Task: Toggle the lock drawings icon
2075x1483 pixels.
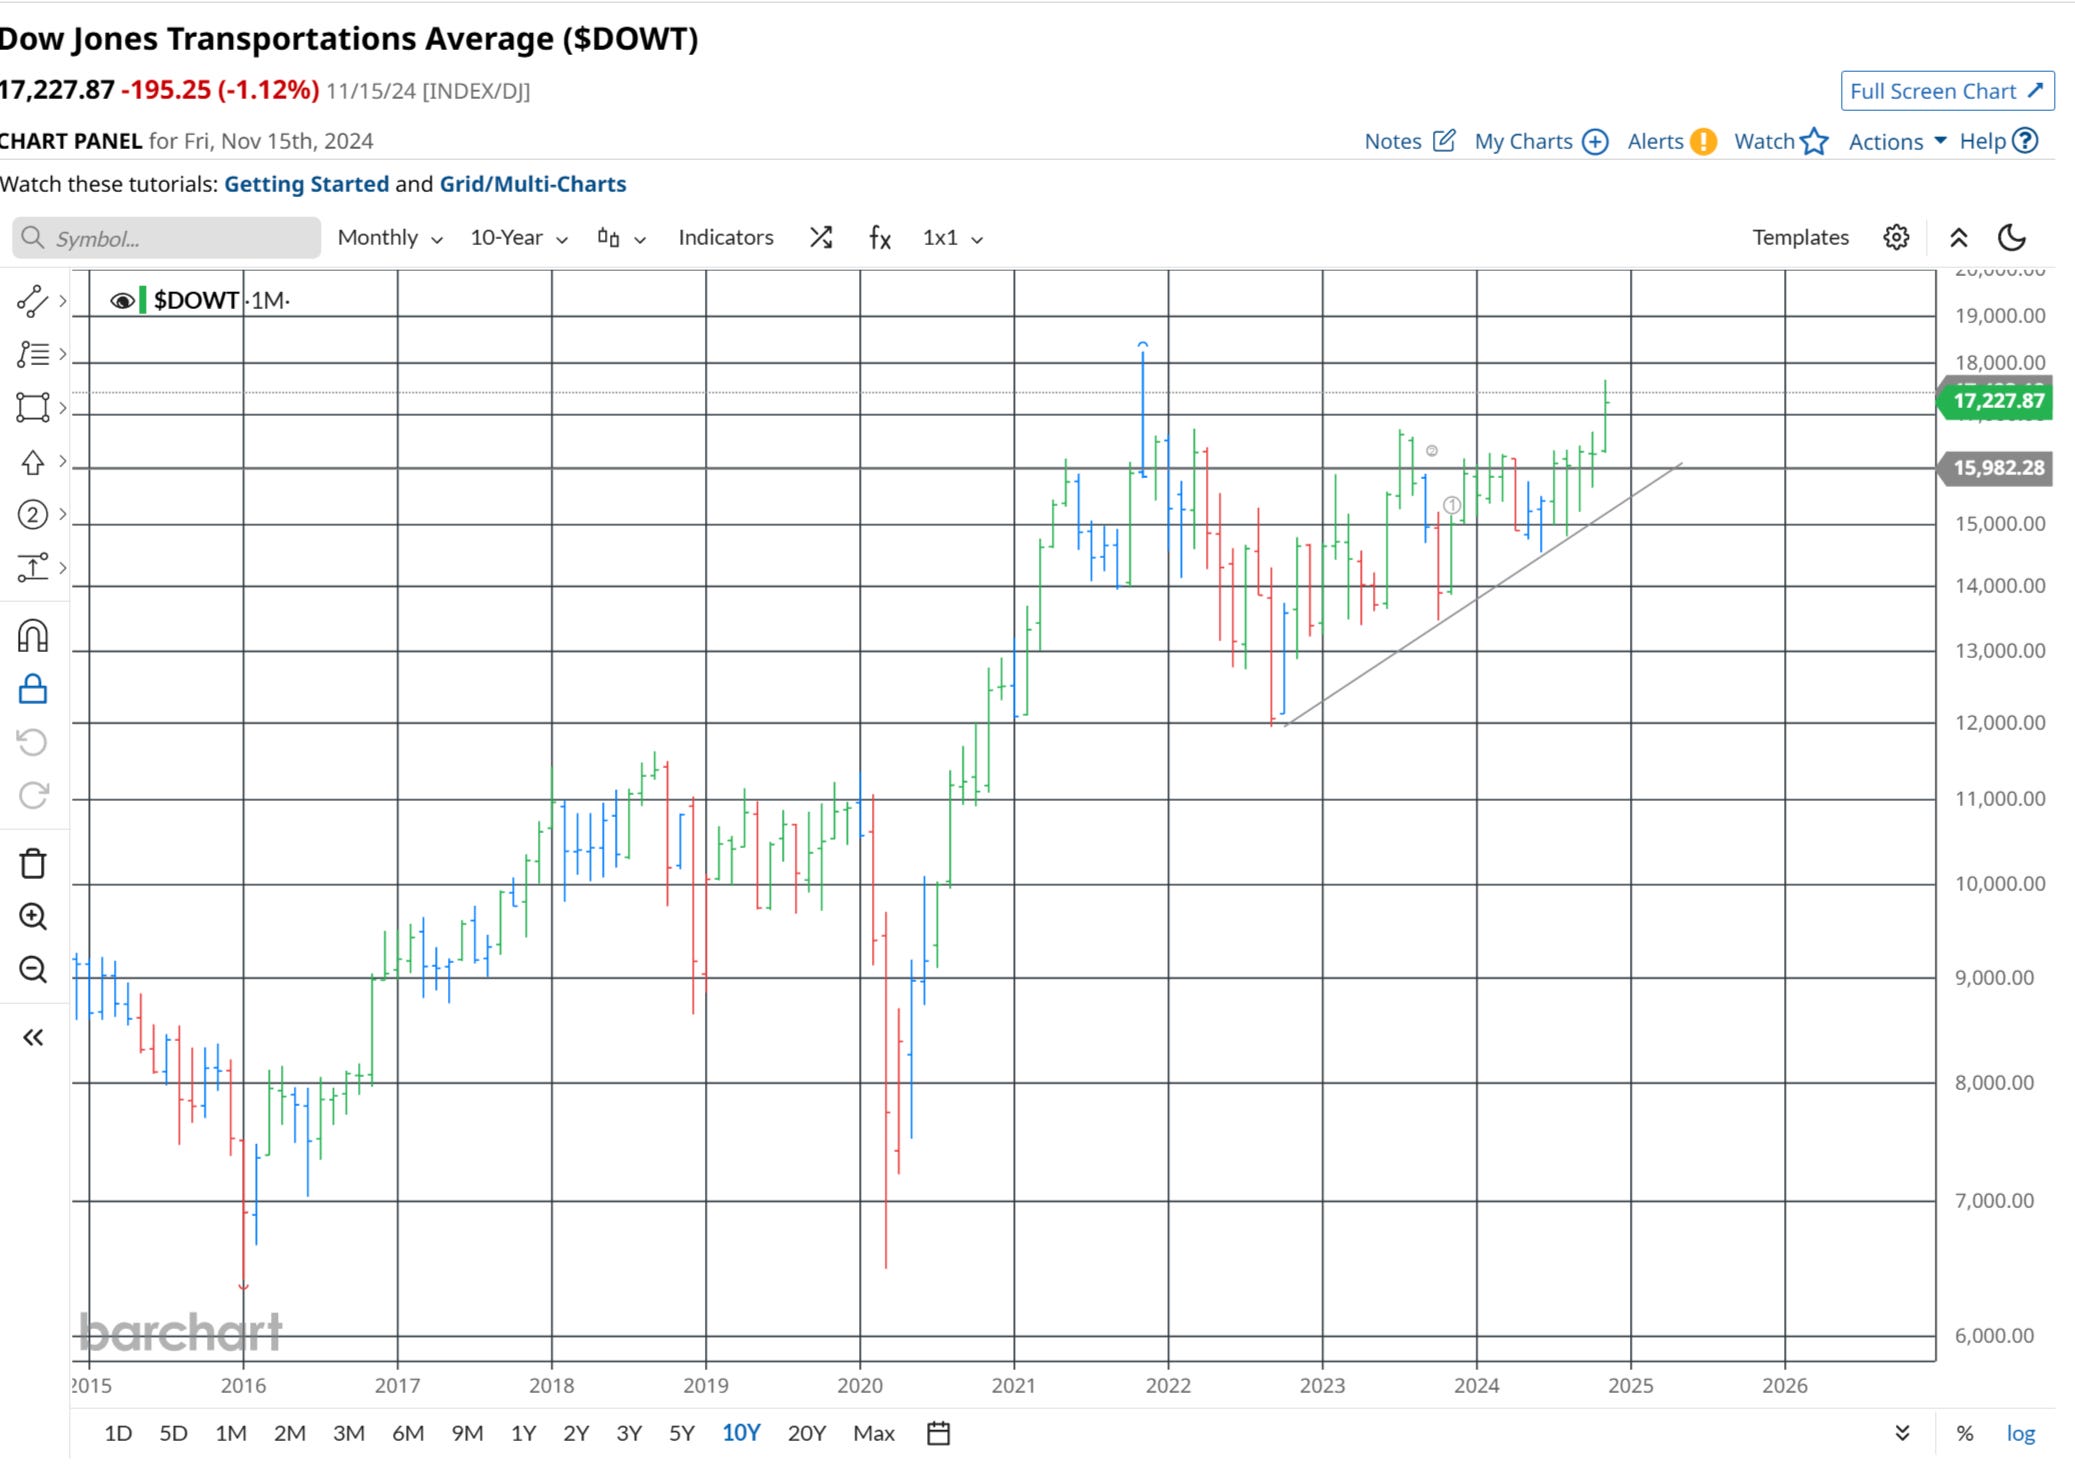Action: (33, 690)
